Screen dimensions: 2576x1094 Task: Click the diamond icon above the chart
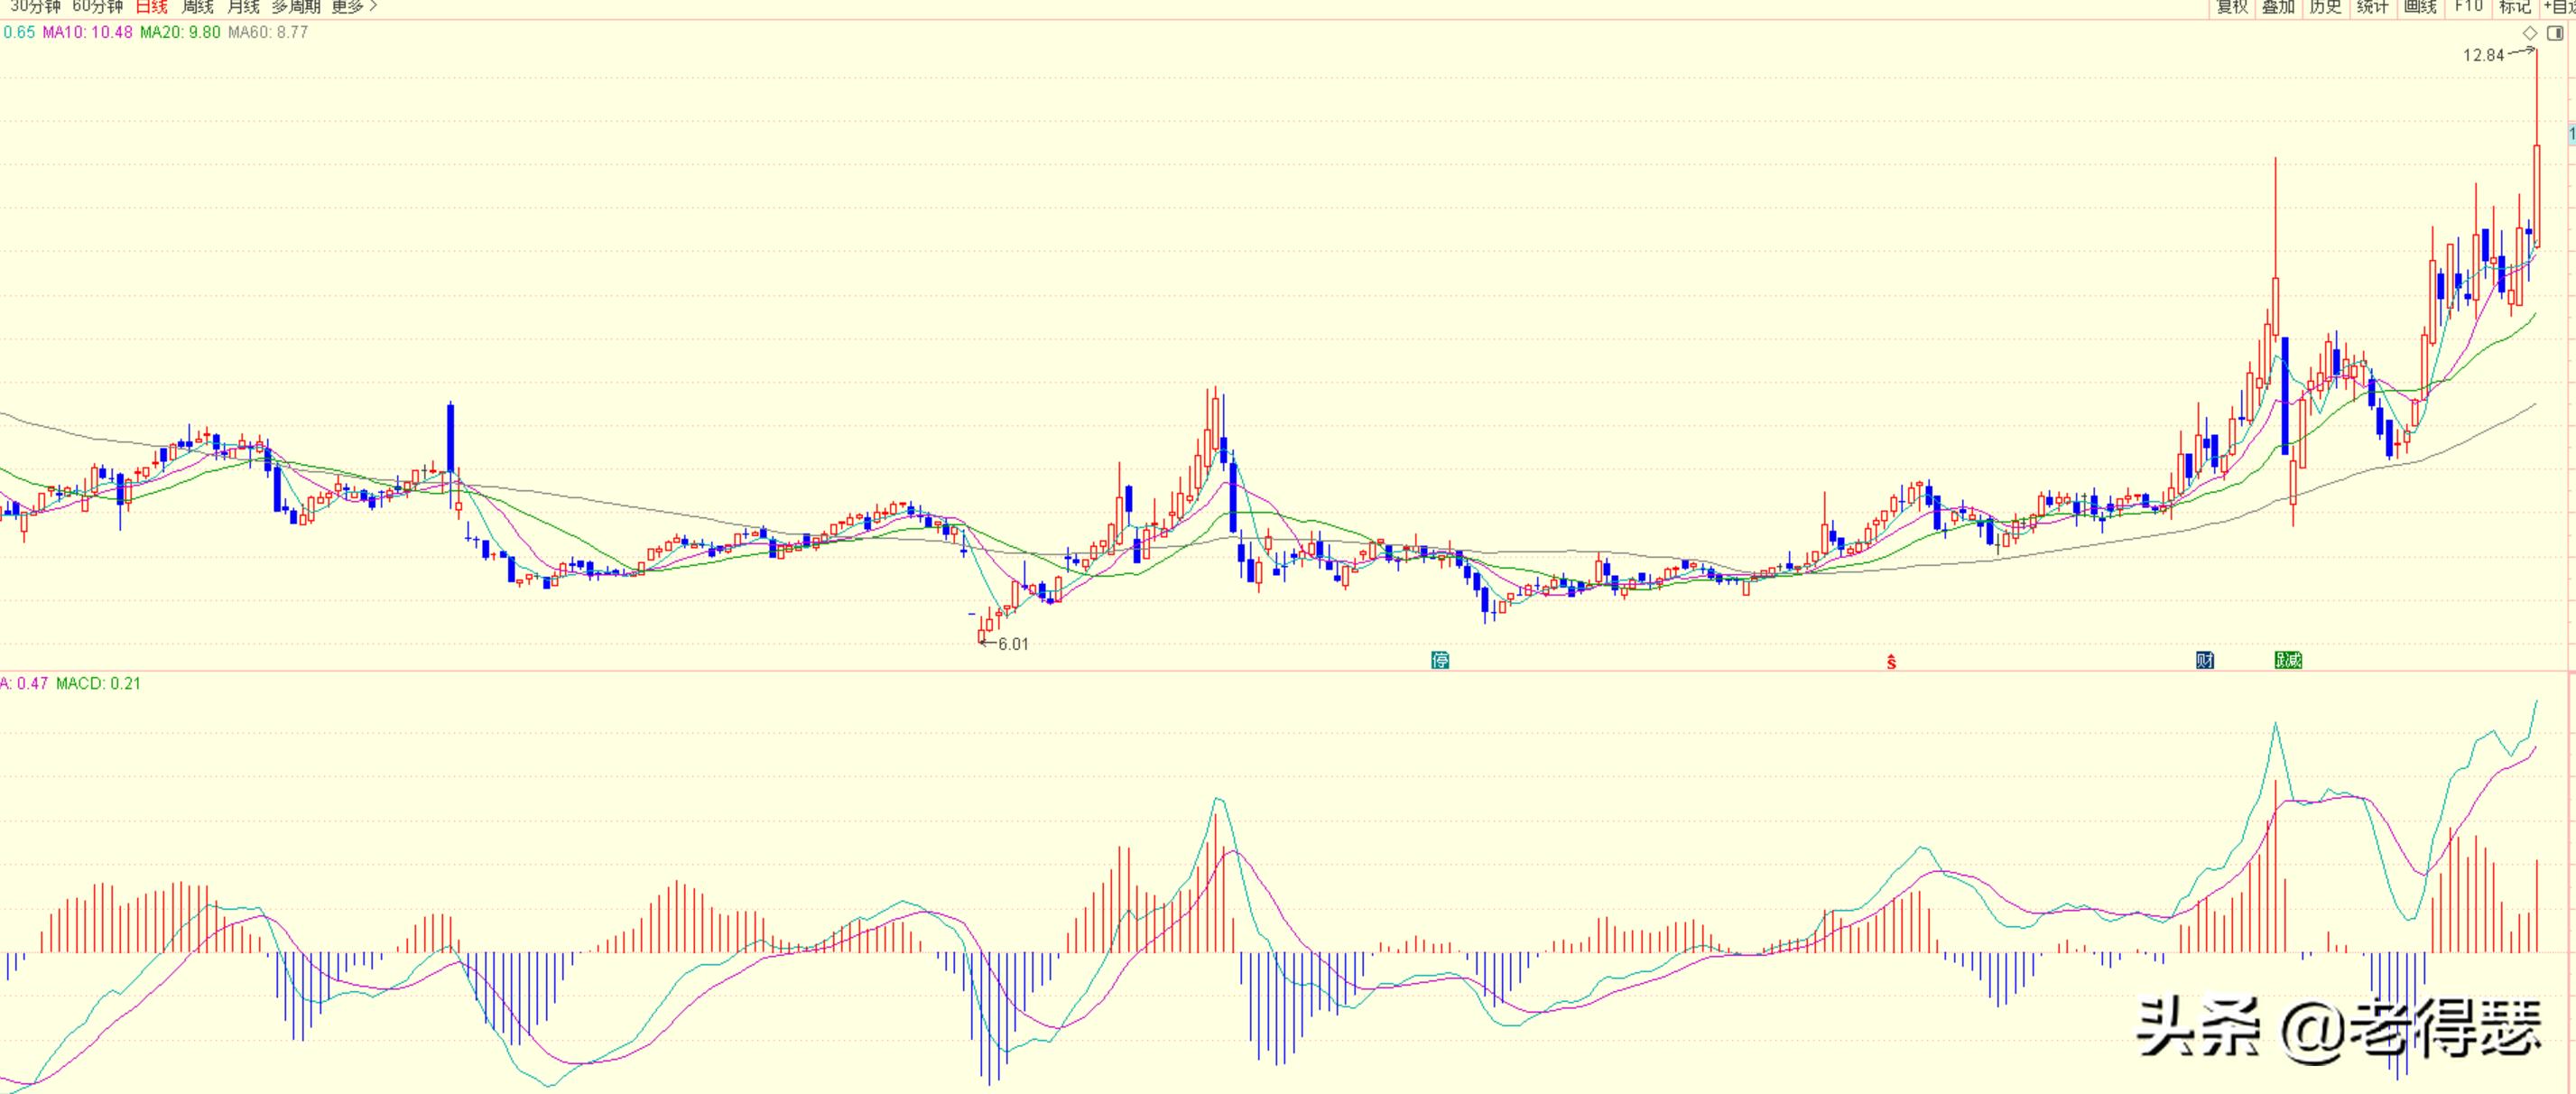[x=2531, y=33]
